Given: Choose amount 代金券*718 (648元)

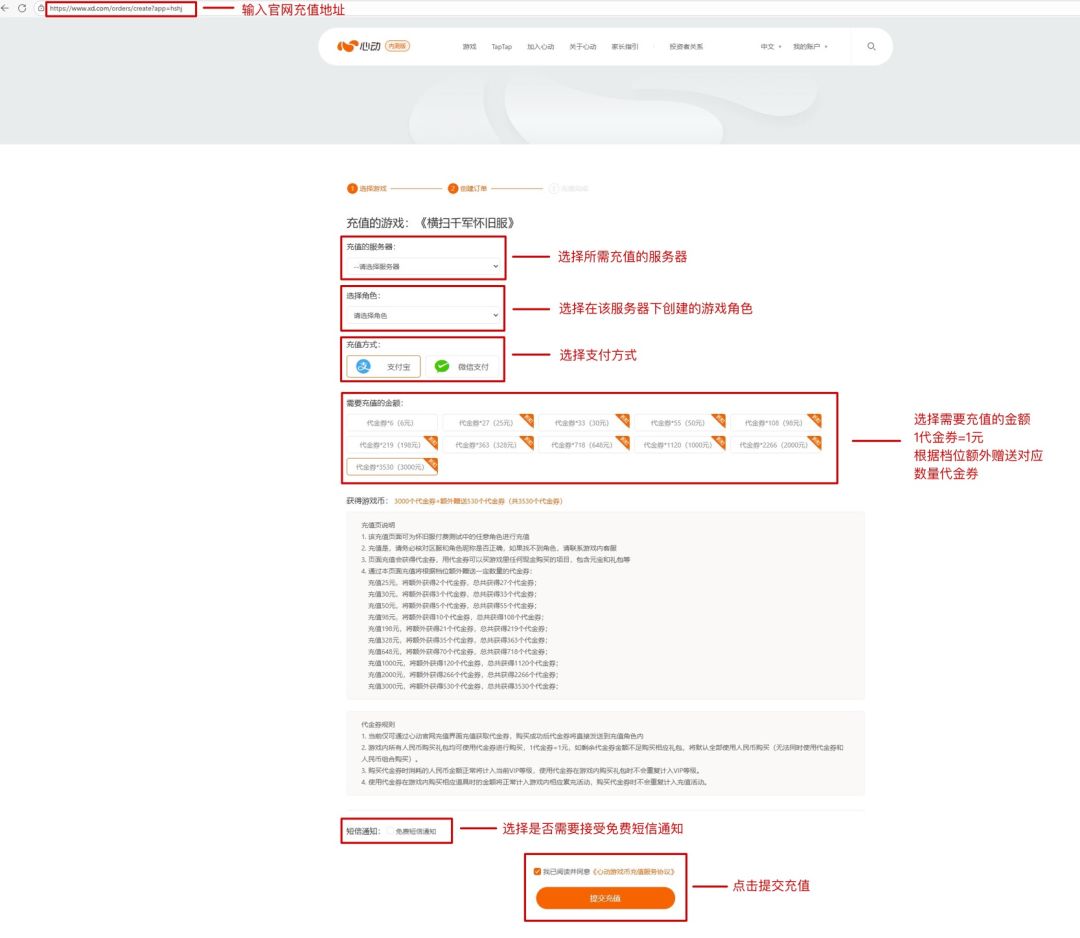Looking at the screenshot, I should (x=583, y=445).
